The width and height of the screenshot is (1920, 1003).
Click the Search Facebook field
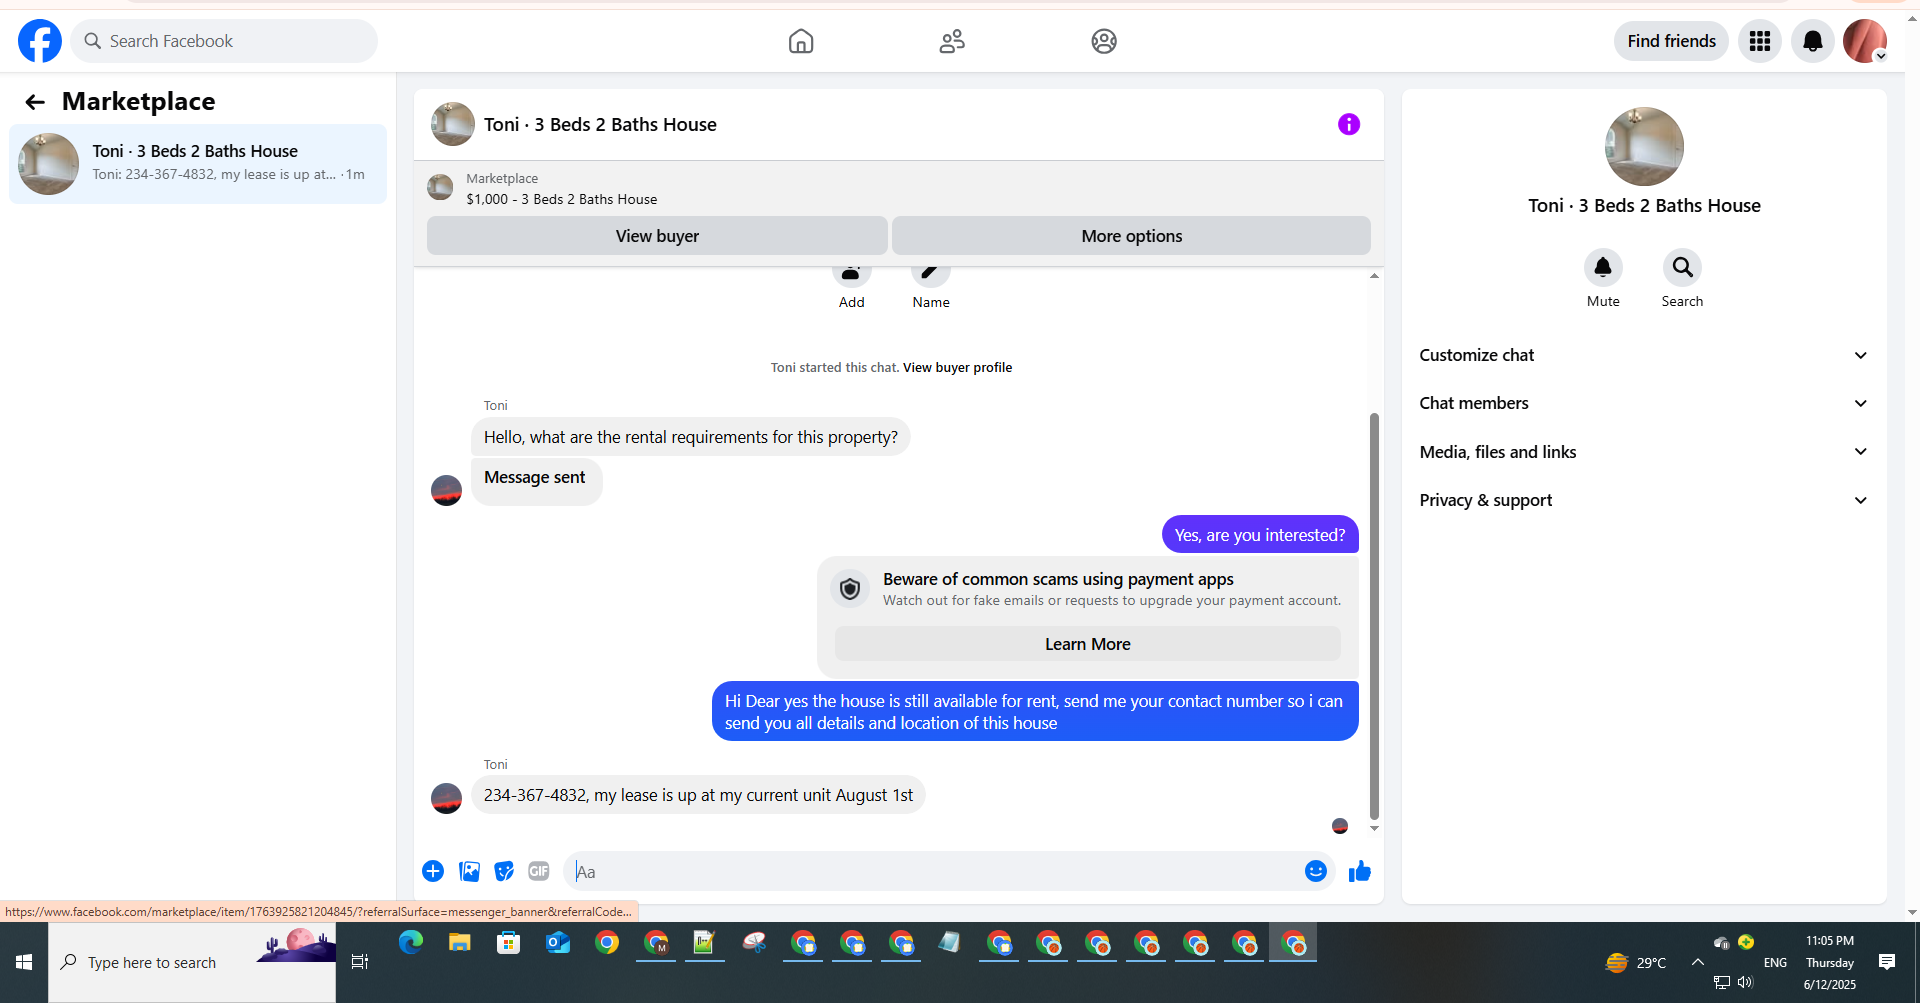click(x=224, y=41)
